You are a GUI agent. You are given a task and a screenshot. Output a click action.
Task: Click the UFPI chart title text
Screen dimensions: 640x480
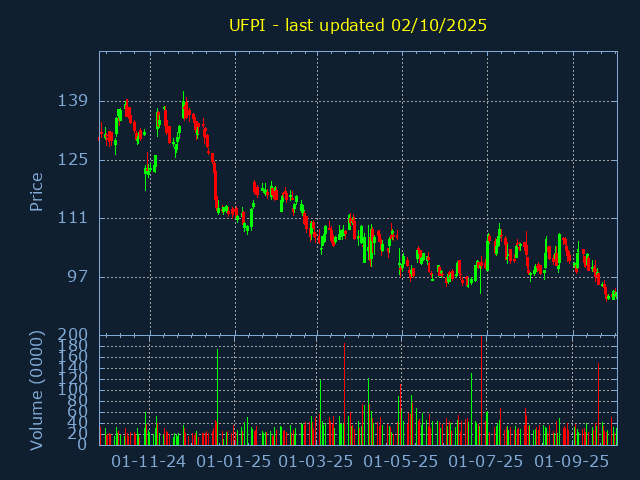[x=358, y=25]
